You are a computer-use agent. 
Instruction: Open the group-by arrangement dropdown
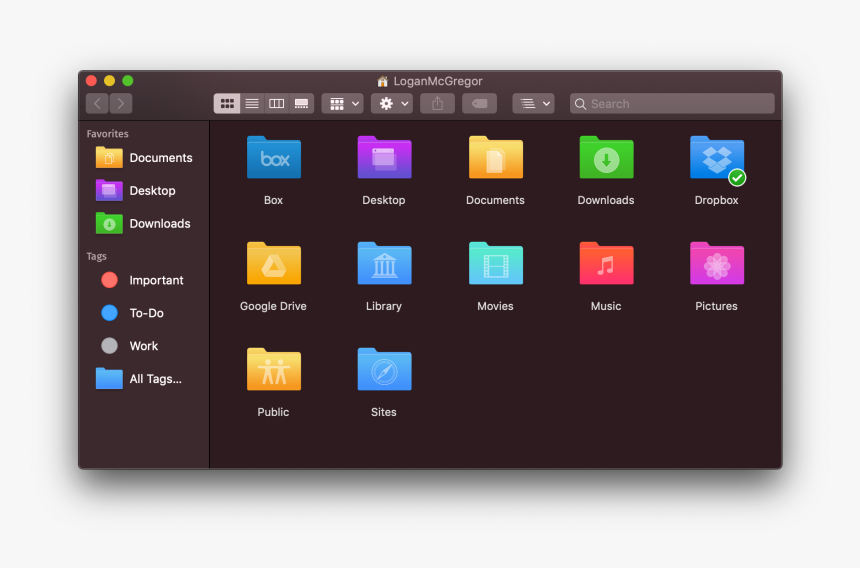point(343,104)
